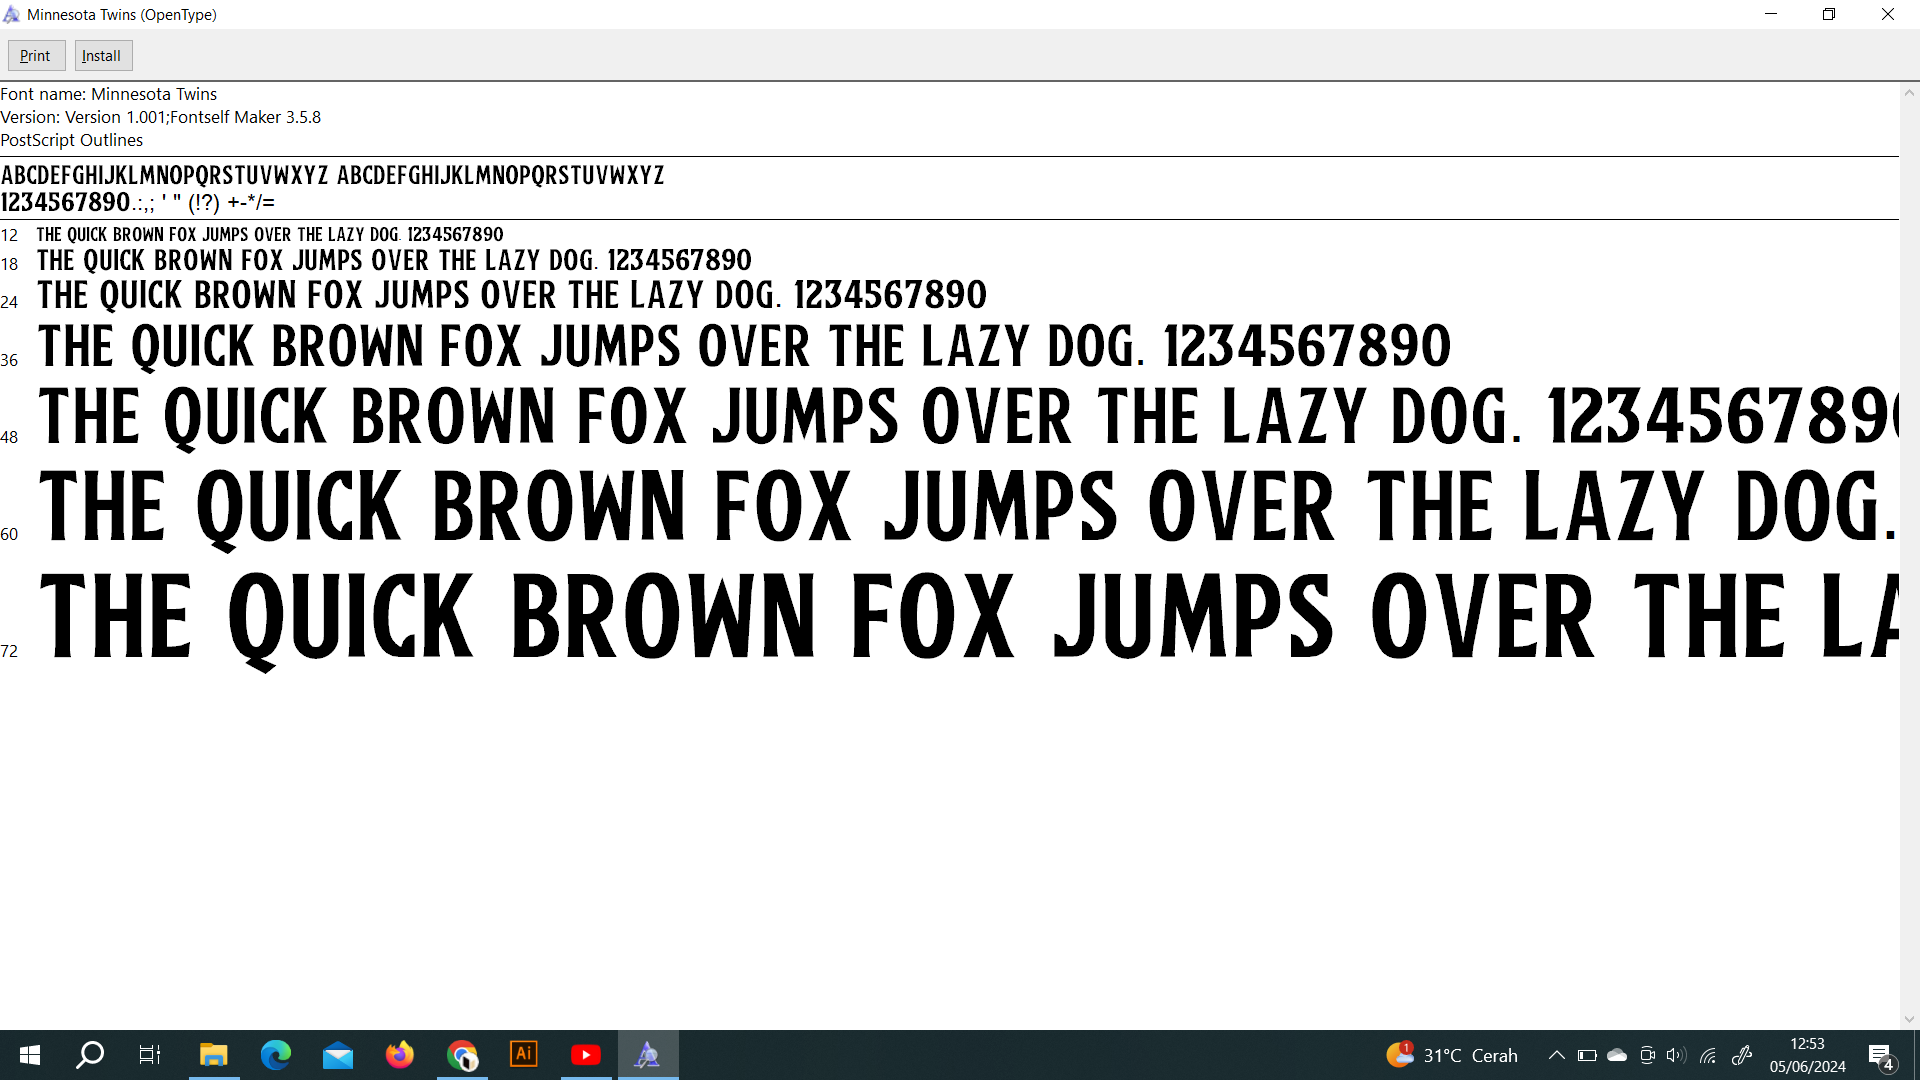Click the Install font button
The image size is (1920, 1080).
(102, 56)
